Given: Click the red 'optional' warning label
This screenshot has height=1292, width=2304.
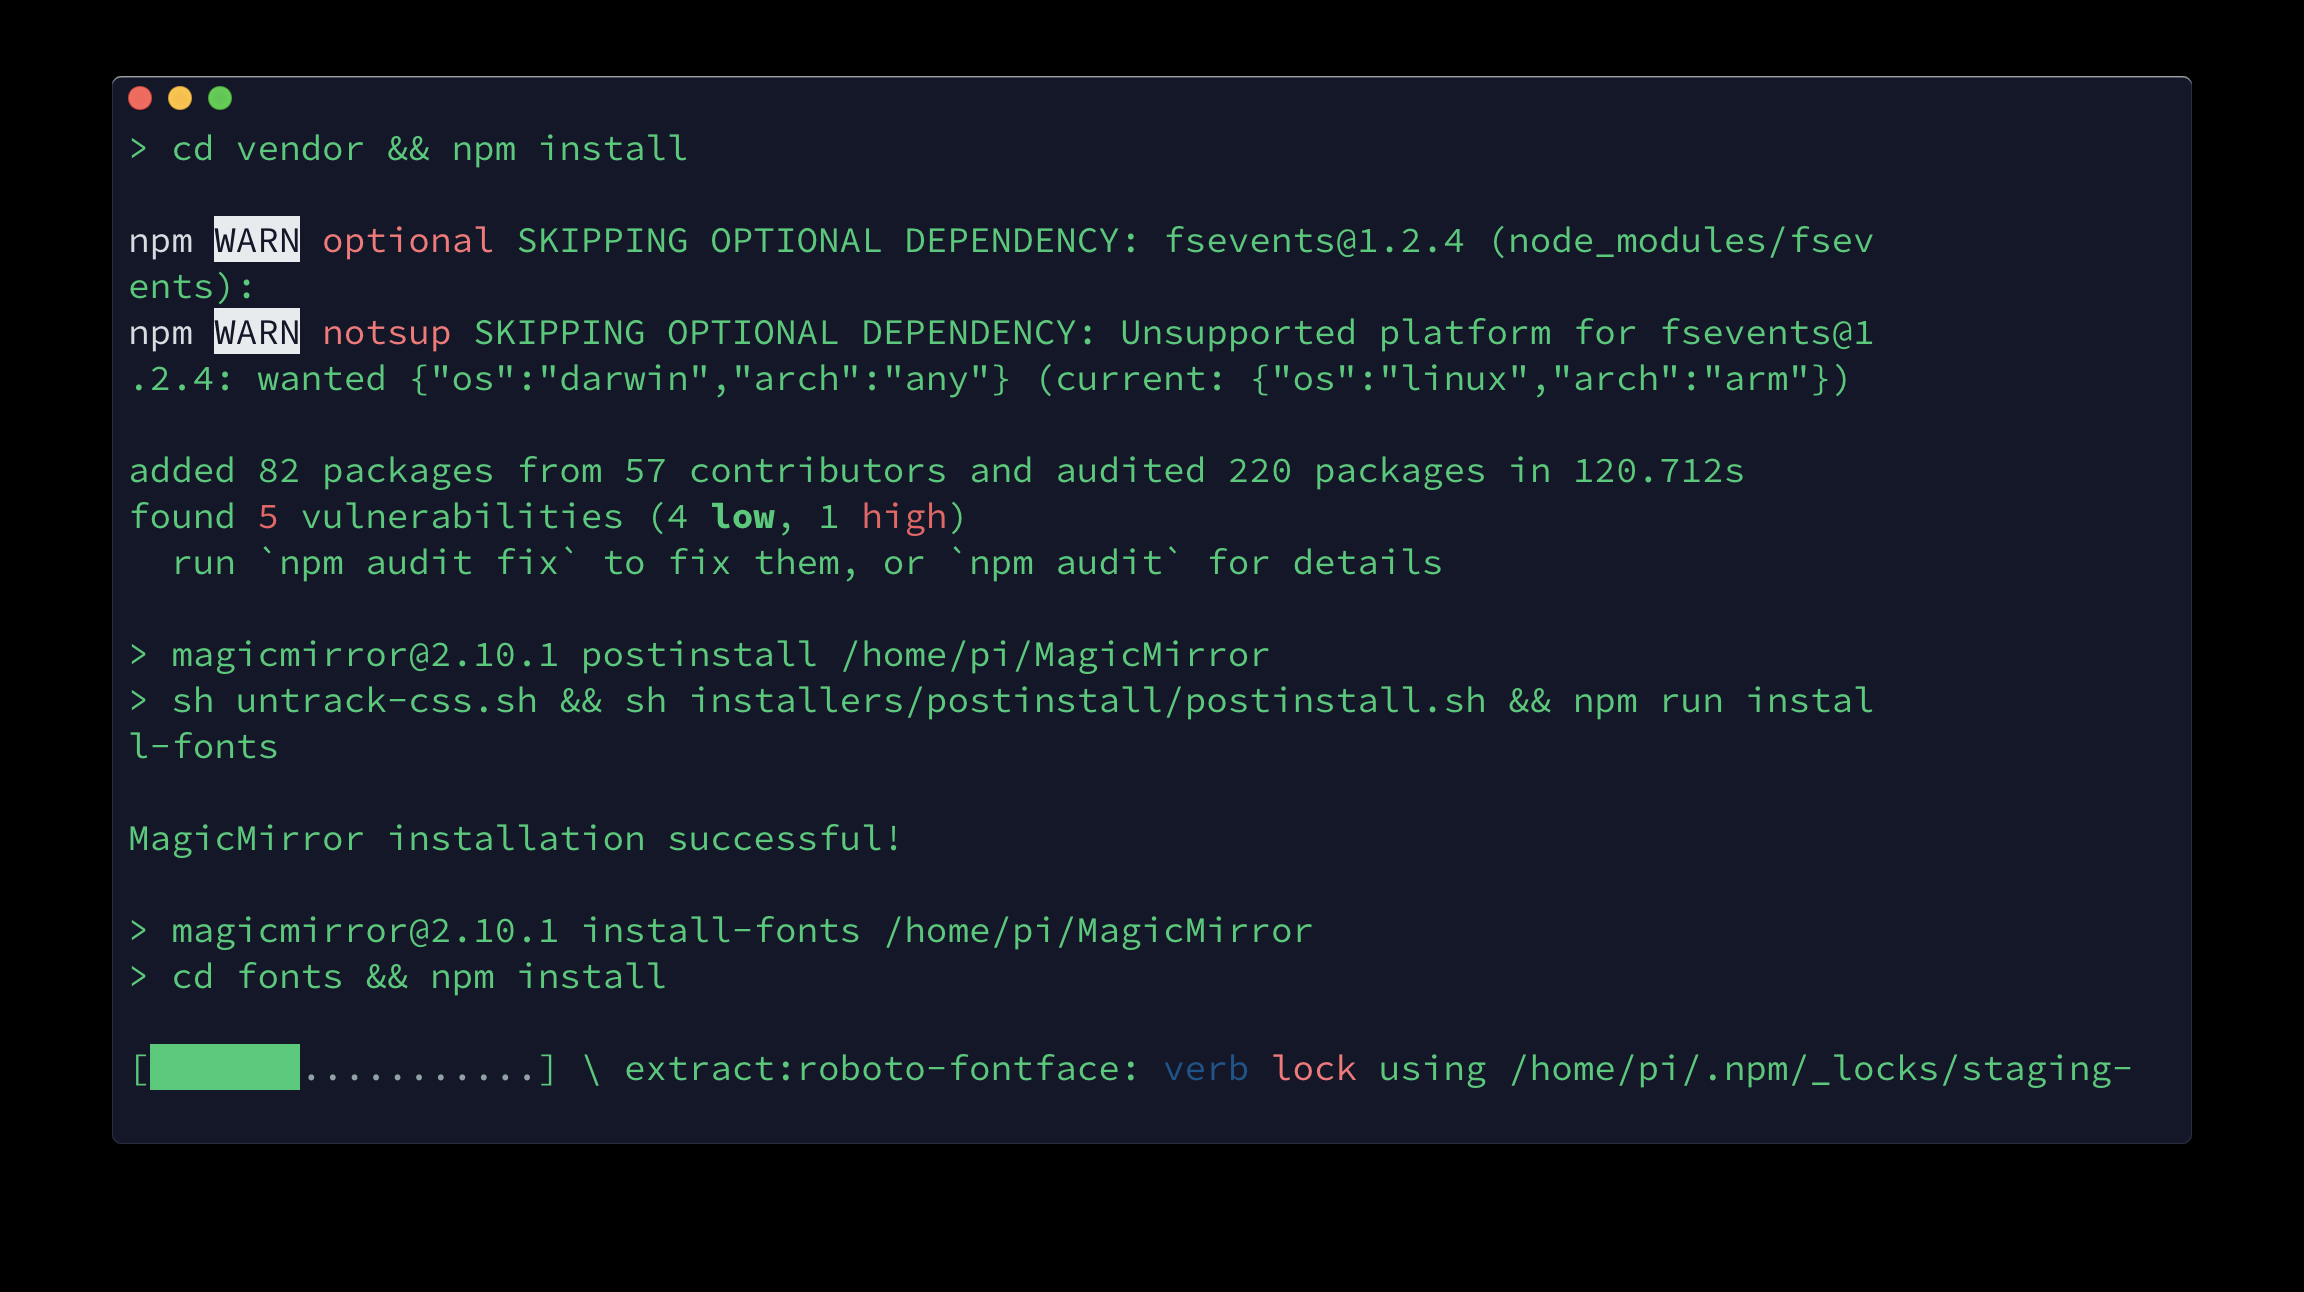Looking at the screenshot, I should tap(408, 241).
